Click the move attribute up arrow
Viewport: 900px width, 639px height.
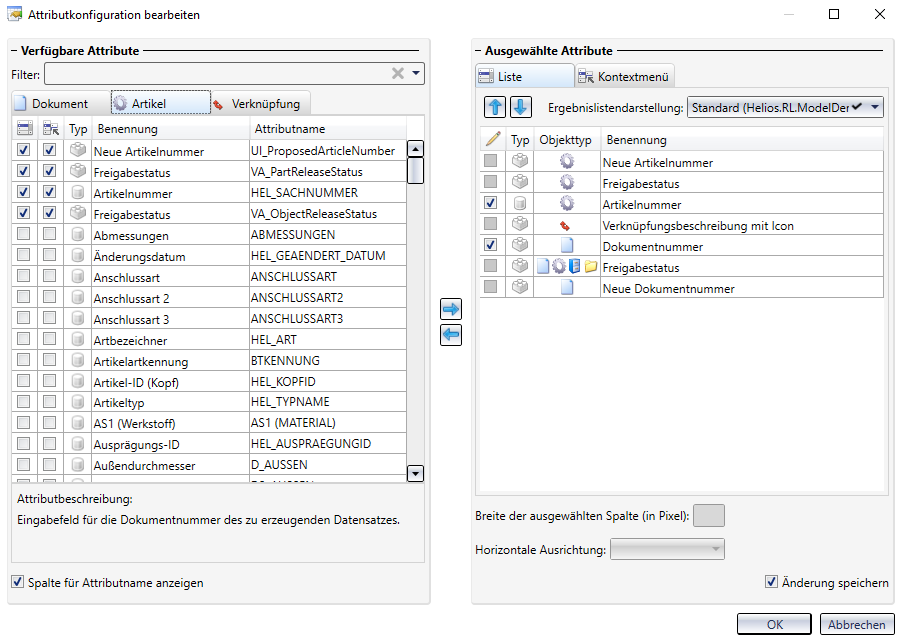pyautogui.click(x=496, y=107)
